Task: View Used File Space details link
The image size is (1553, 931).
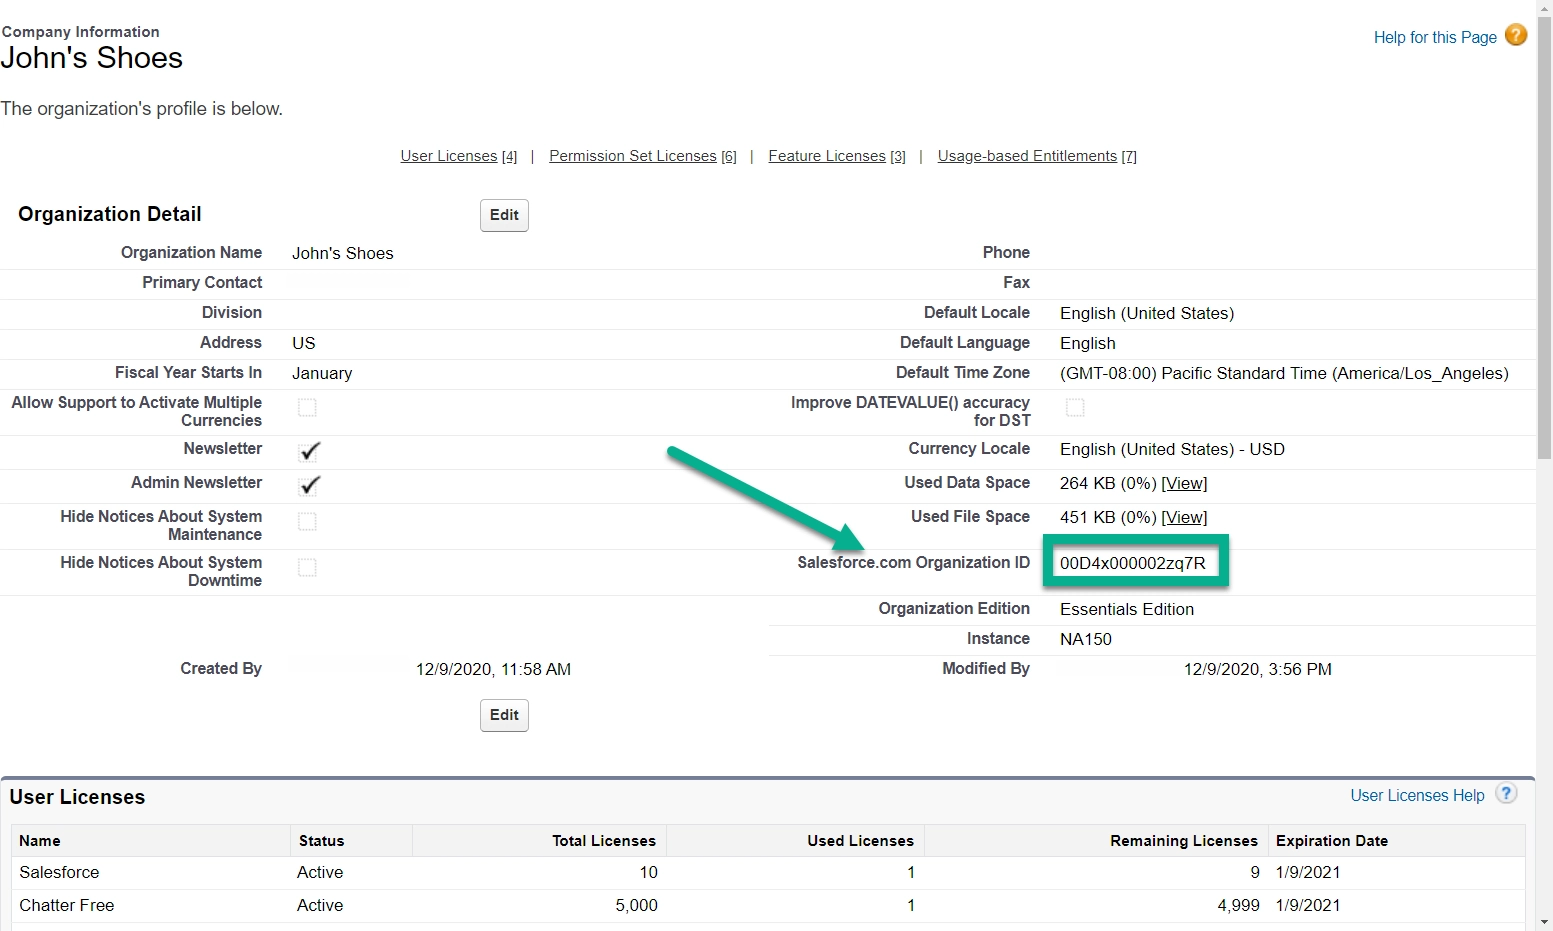Action: coord(1184,517)
